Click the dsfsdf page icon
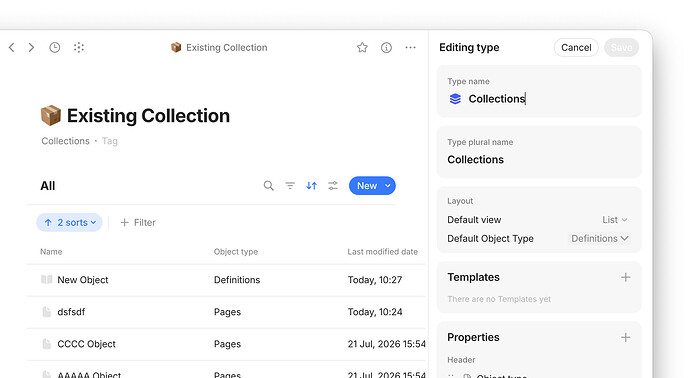 click(x=47, y=312)
